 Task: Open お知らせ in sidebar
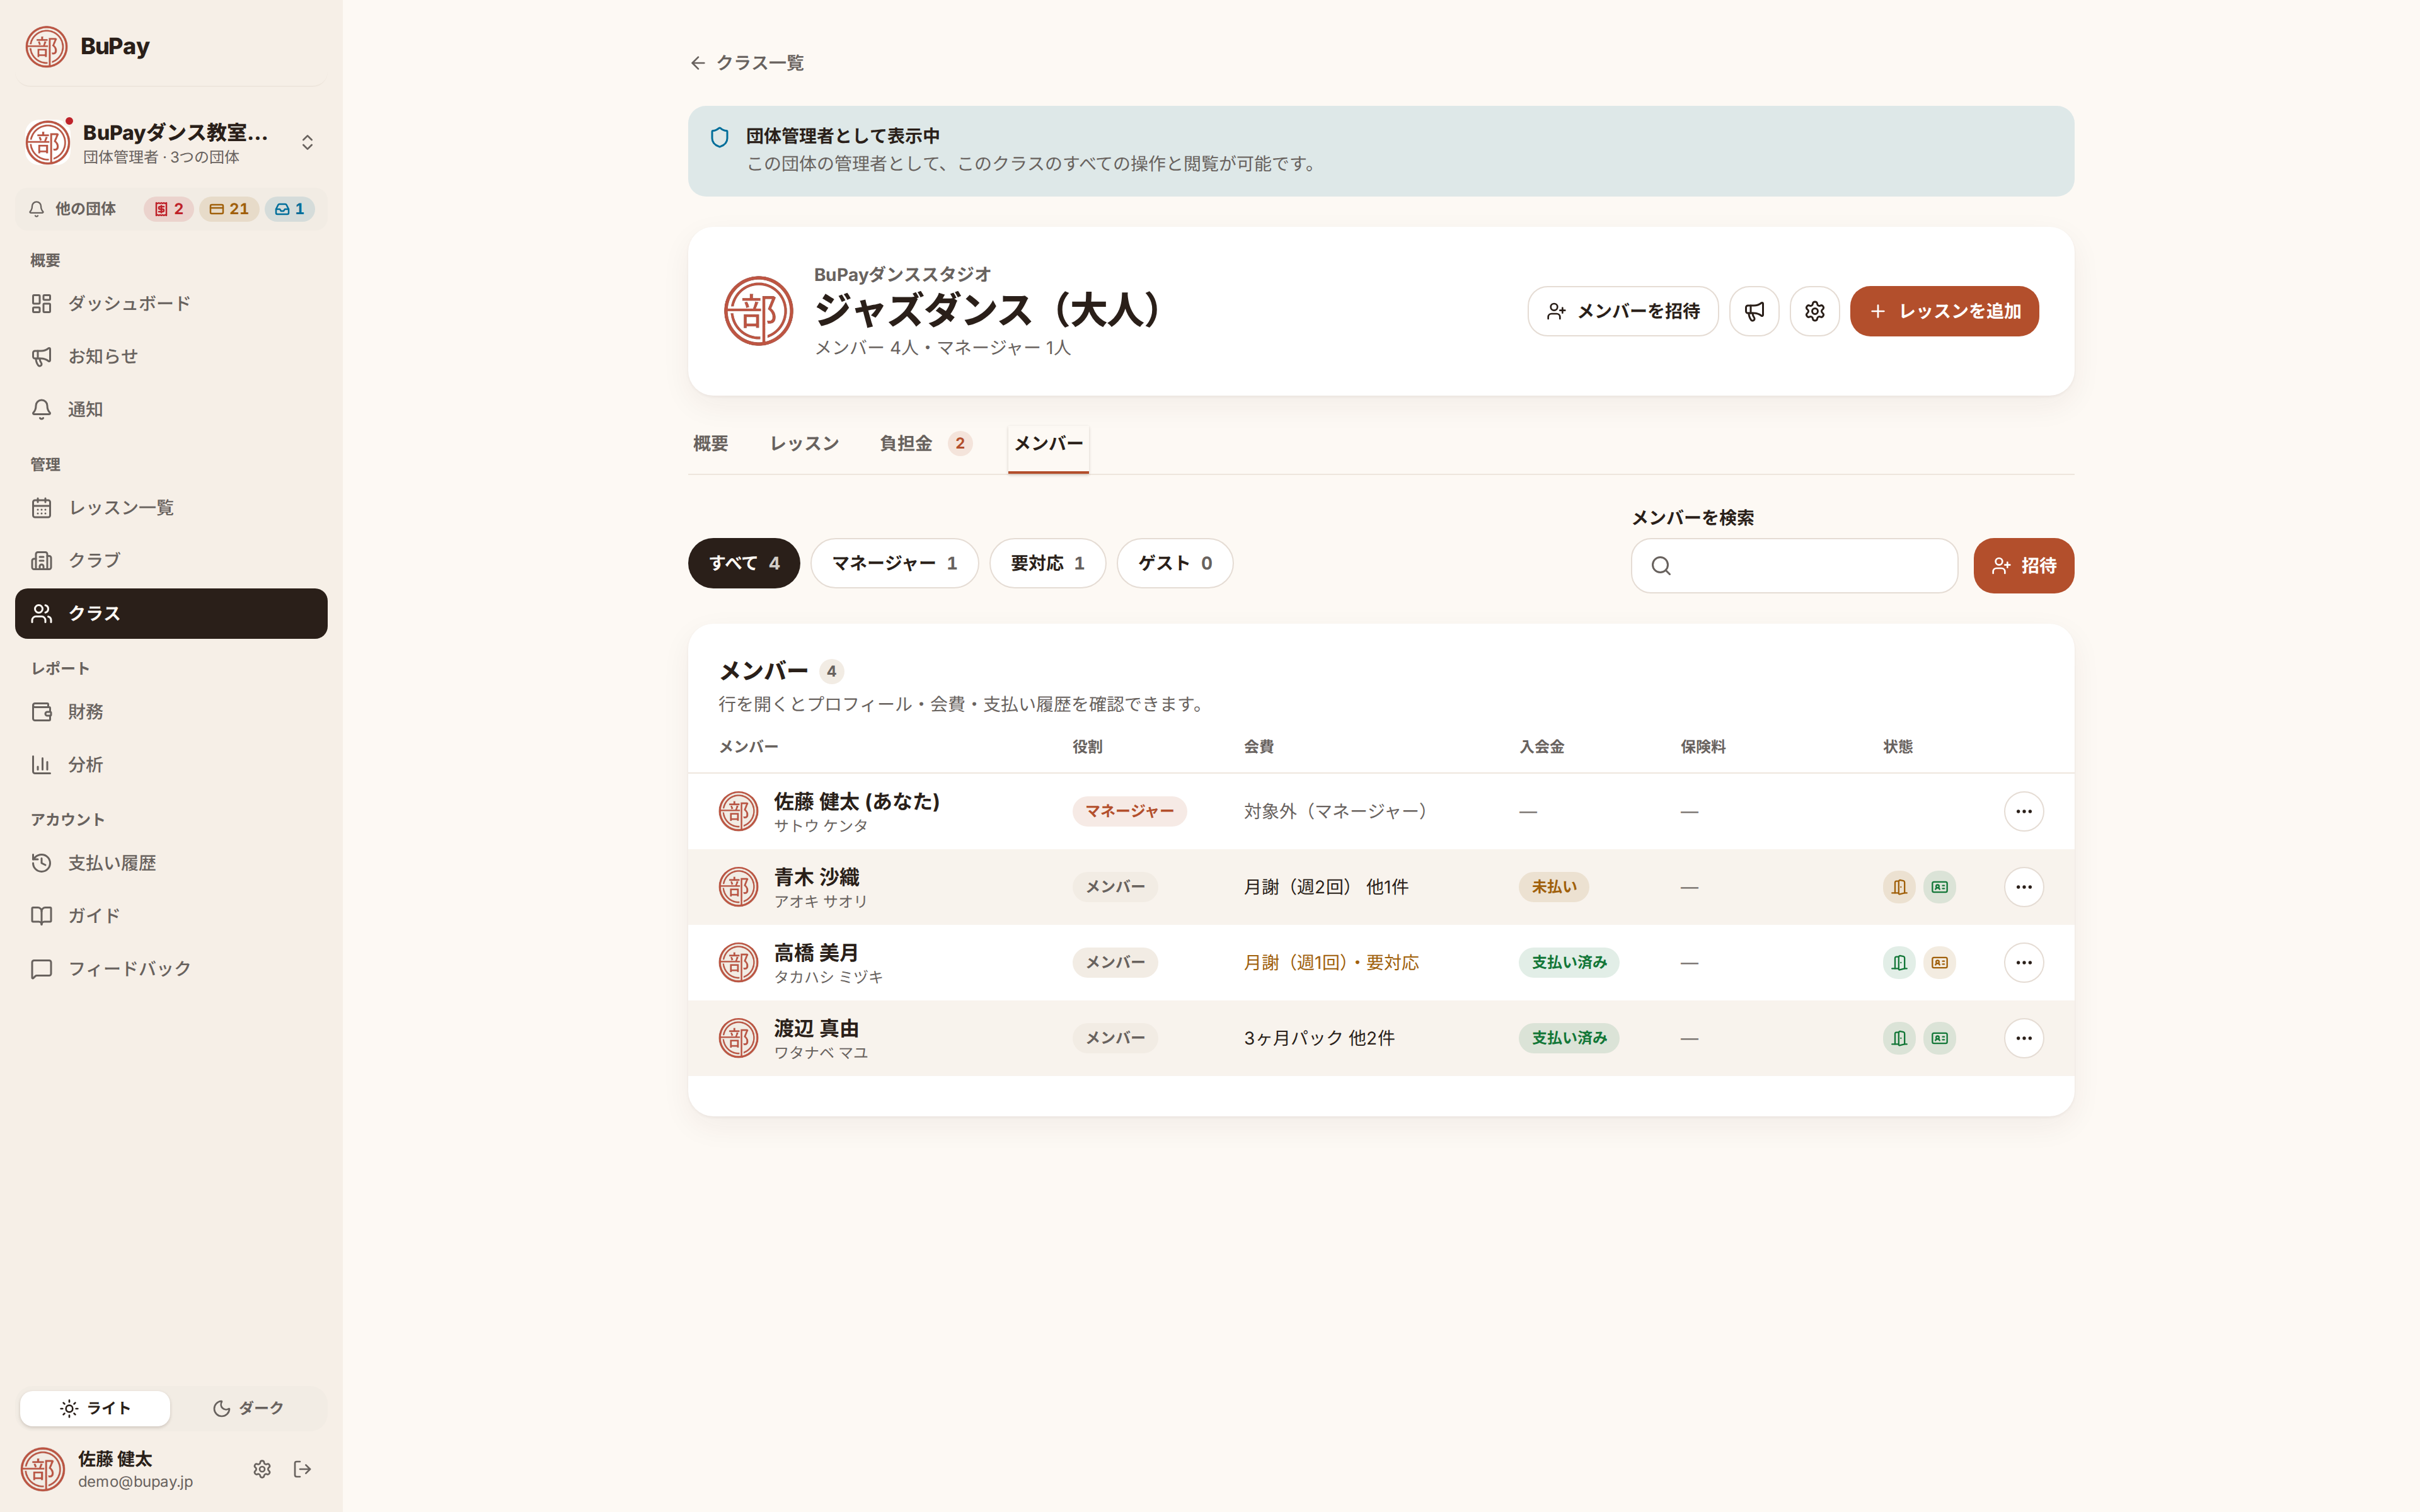(171, 356)
